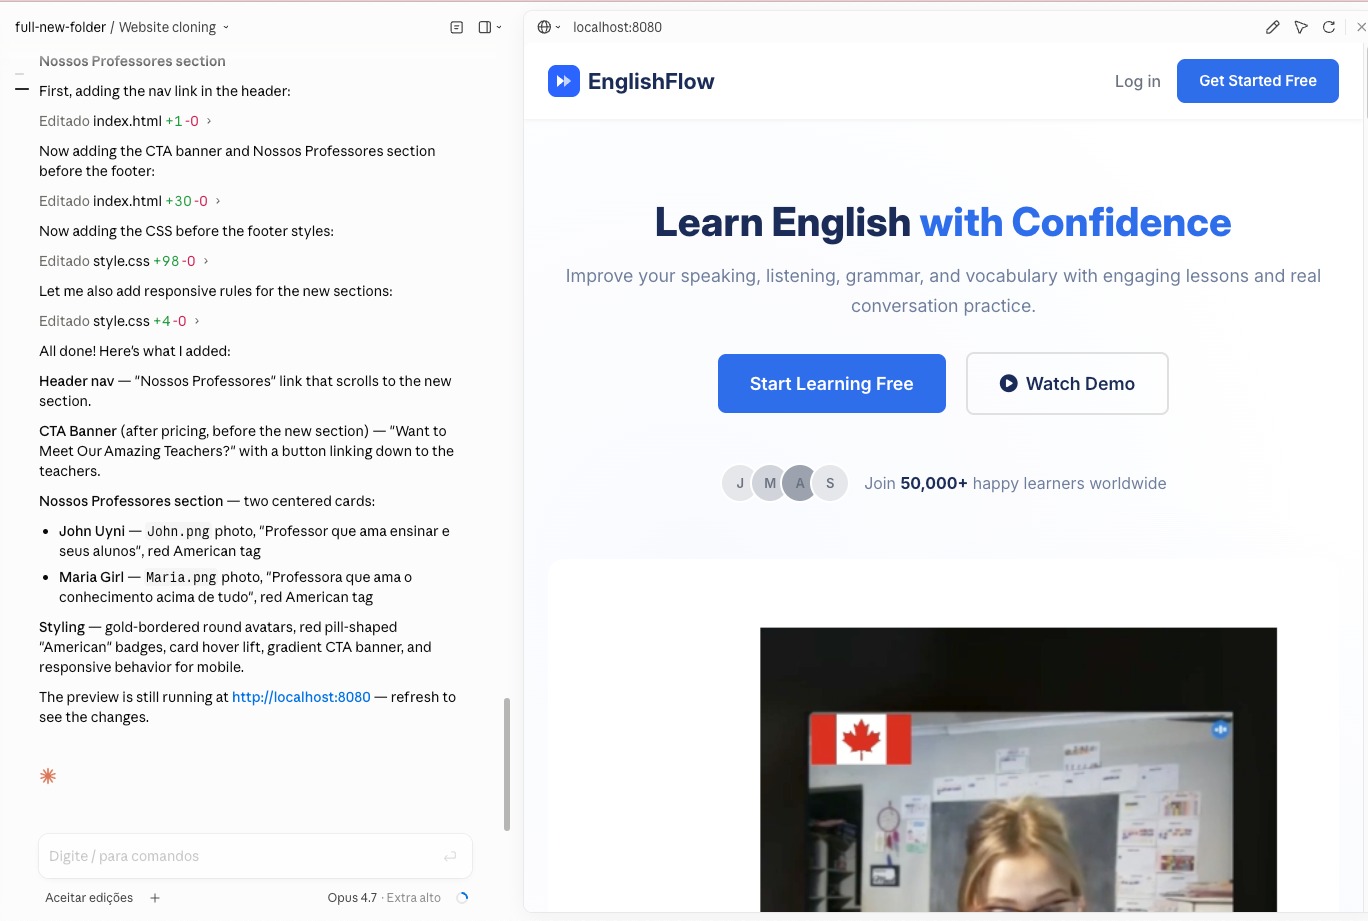Viewport: 1368px width, 921px height.
Task: Expand the index.html +30 -0 edit
Action: tap(130, 201)
